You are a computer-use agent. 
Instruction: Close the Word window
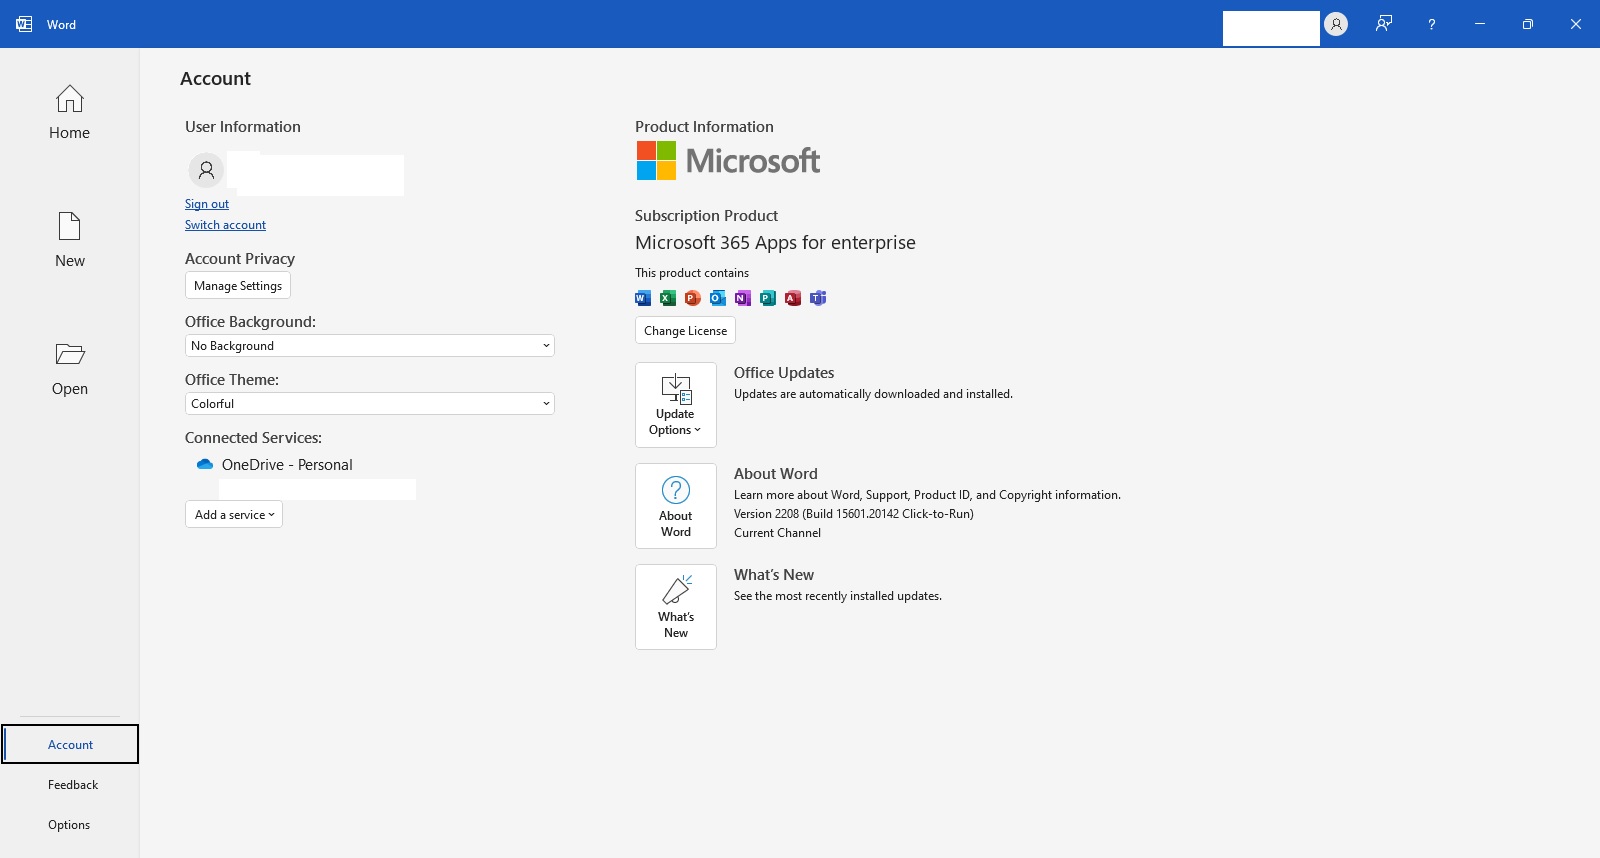tap(1576, 24)
